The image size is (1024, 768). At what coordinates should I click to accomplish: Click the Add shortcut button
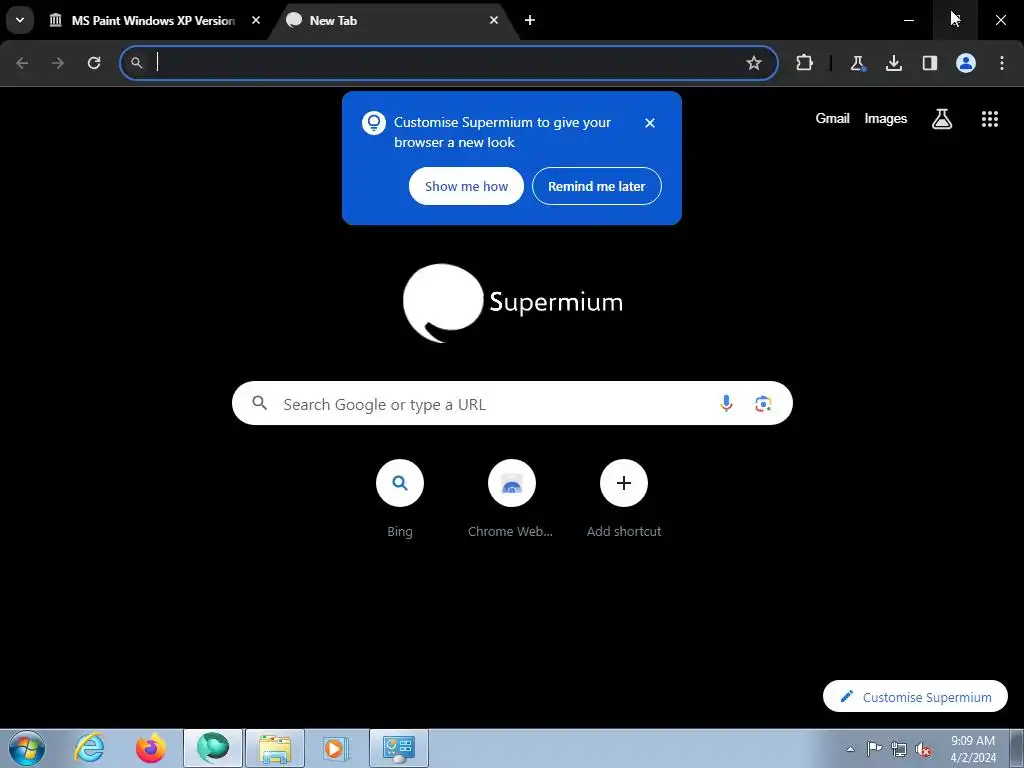point(624,499)
